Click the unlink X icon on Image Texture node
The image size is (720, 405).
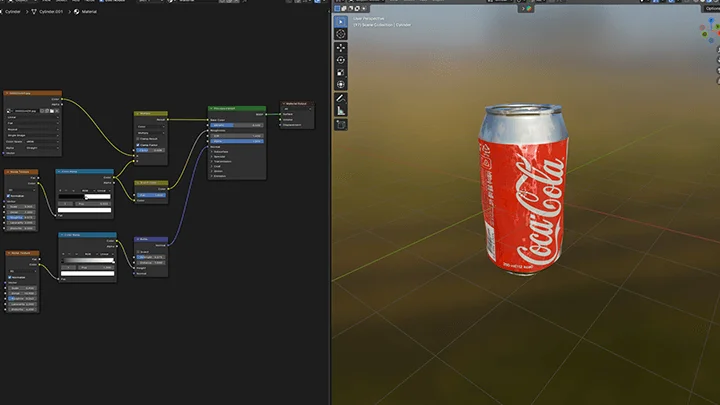tap(57, 111)
